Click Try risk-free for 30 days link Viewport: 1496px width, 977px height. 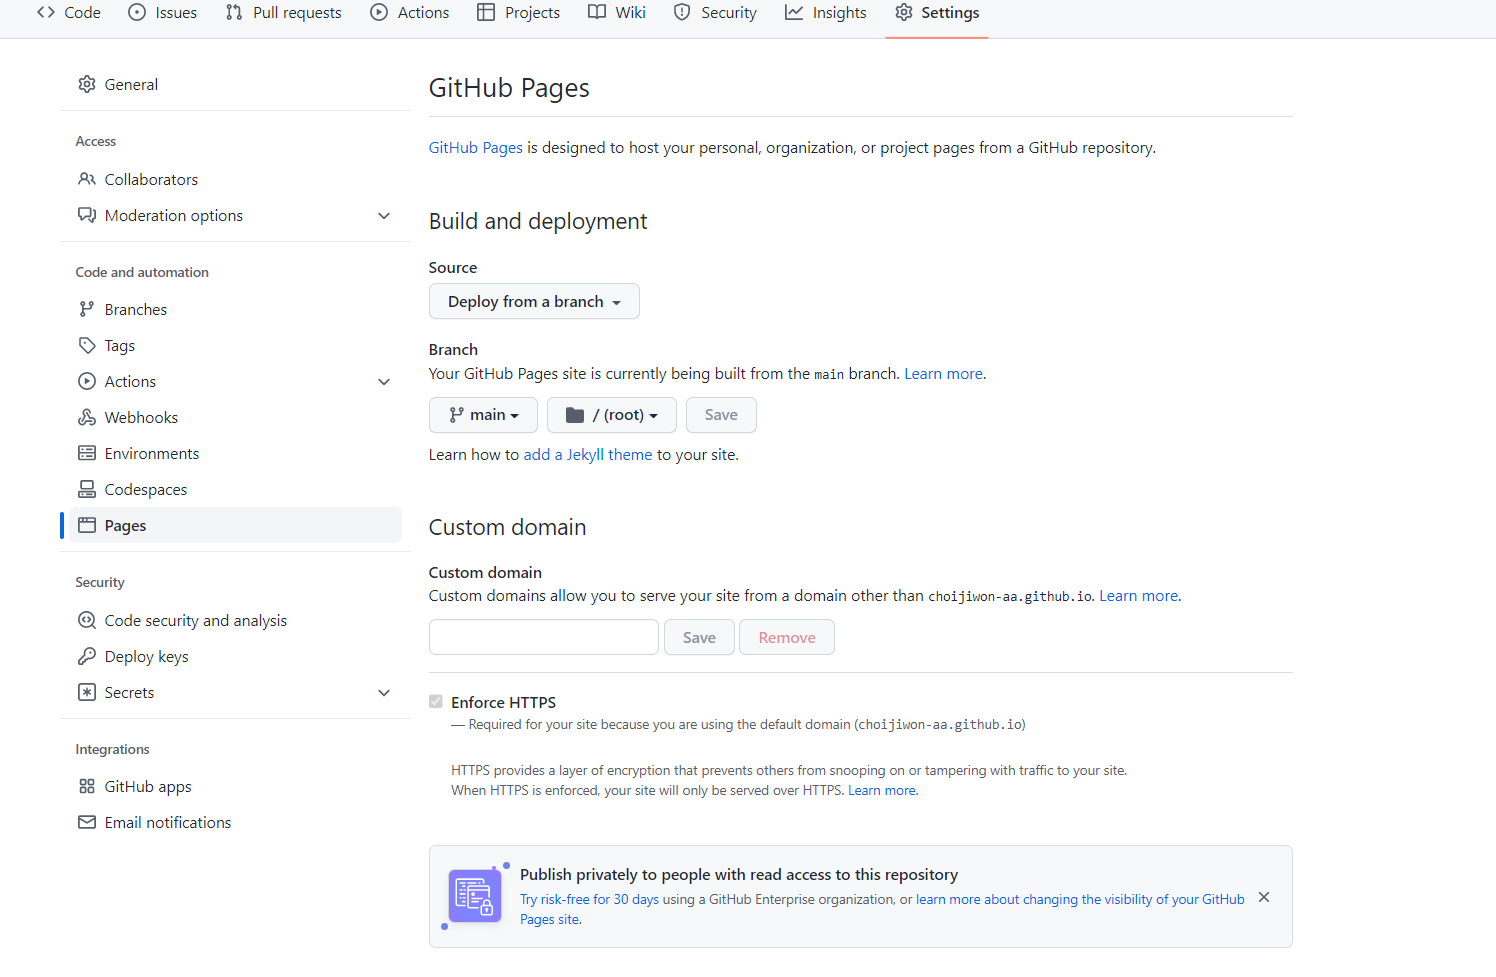tap(589, 900)
